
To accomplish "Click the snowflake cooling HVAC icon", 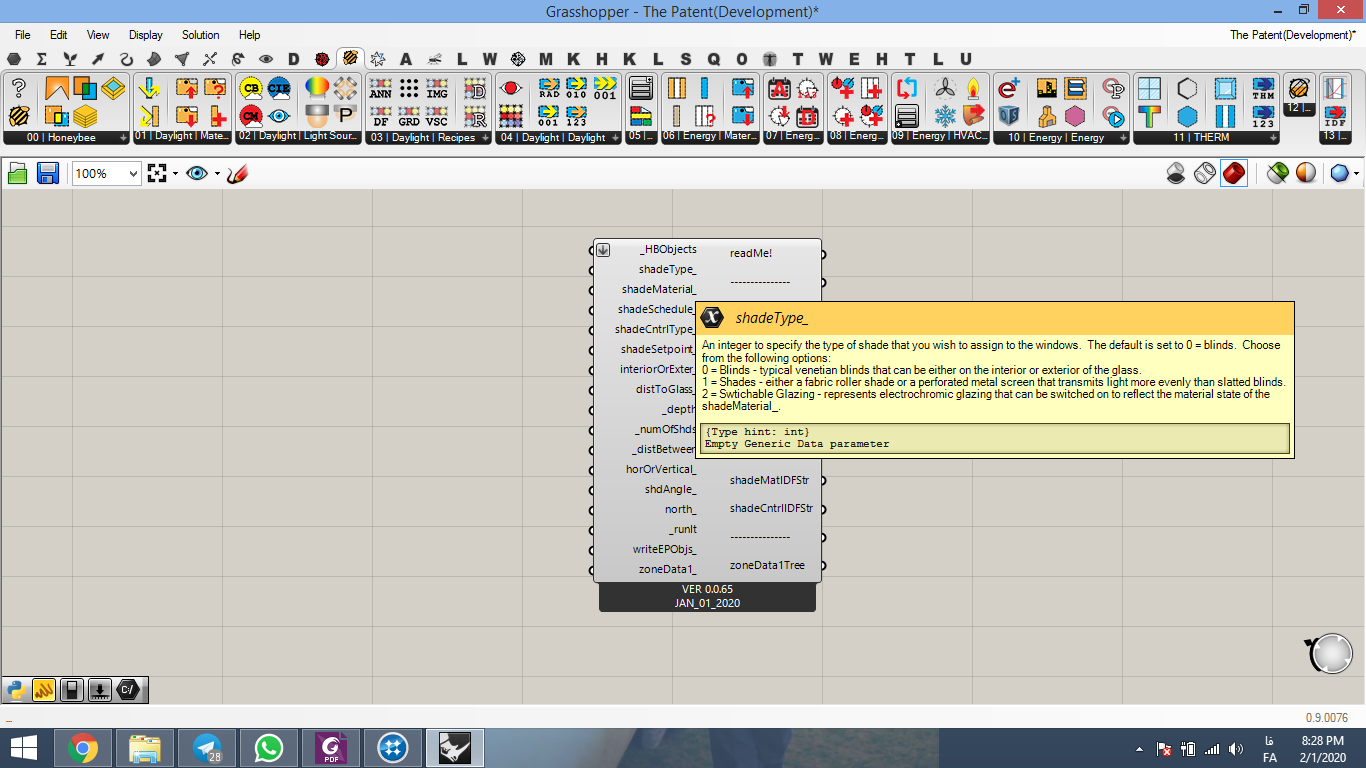I will [945, 116].
